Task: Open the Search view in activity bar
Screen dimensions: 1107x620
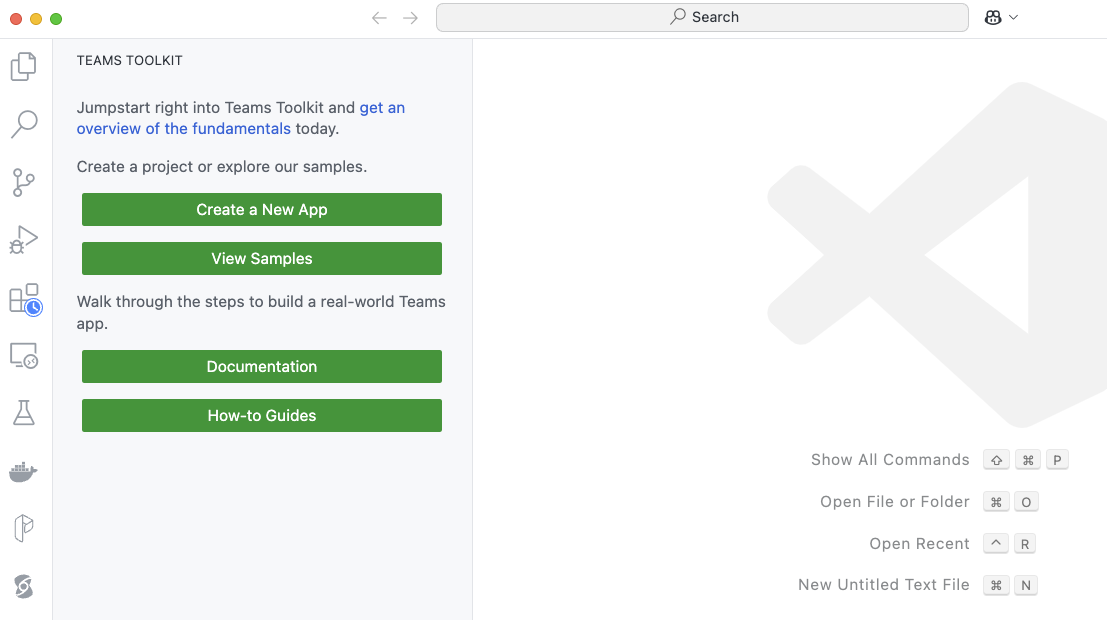Action: click(x=23, y=125)
